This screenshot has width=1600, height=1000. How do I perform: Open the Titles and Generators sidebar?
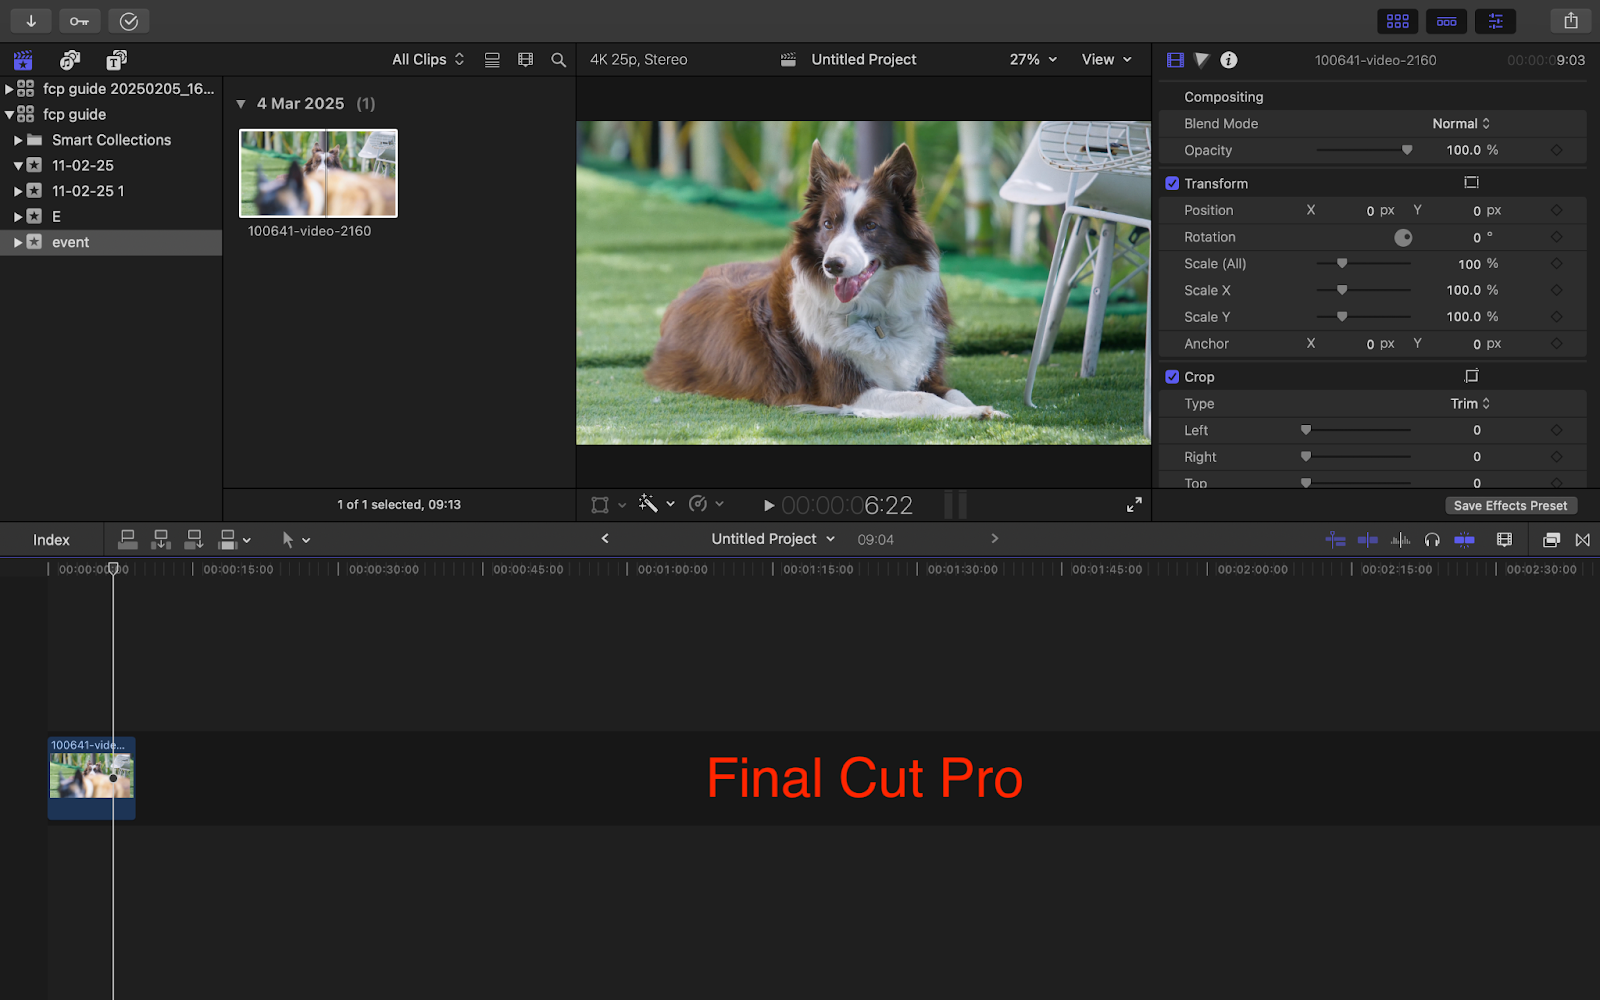click(x=117, y=60)
